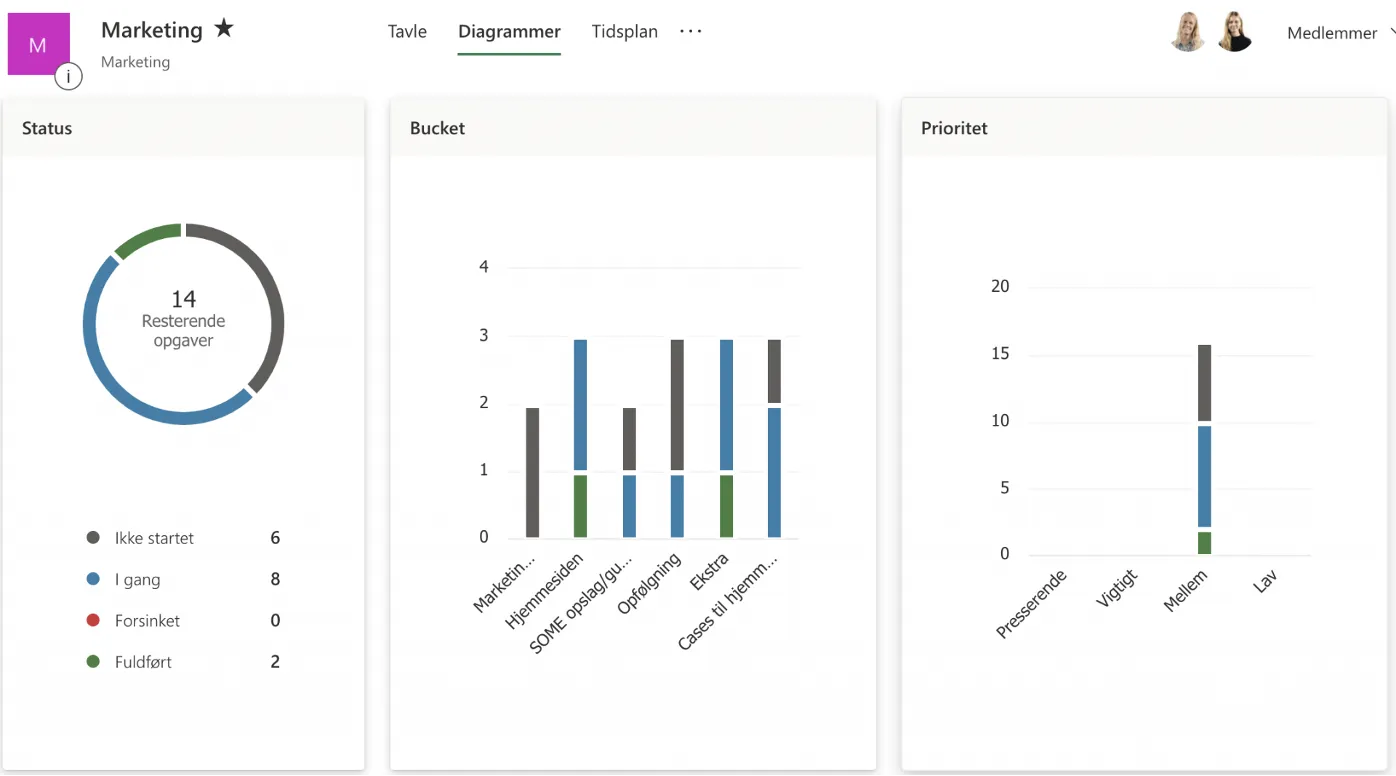1396x776 pixels.
Task: Select the Diagrammer tab
Action: [x=509, y=31]
